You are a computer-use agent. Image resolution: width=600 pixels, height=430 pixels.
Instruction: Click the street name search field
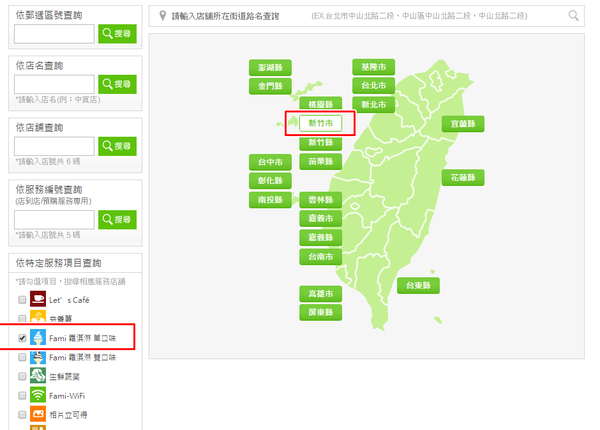[x=360, y=17]
